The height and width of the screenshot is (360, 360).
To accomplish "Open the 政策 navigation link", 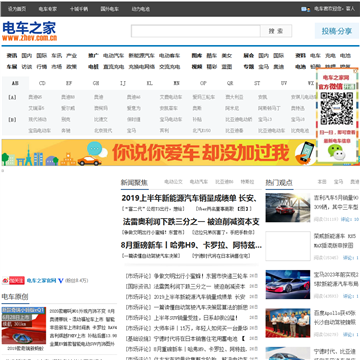I will click(72, 67).
